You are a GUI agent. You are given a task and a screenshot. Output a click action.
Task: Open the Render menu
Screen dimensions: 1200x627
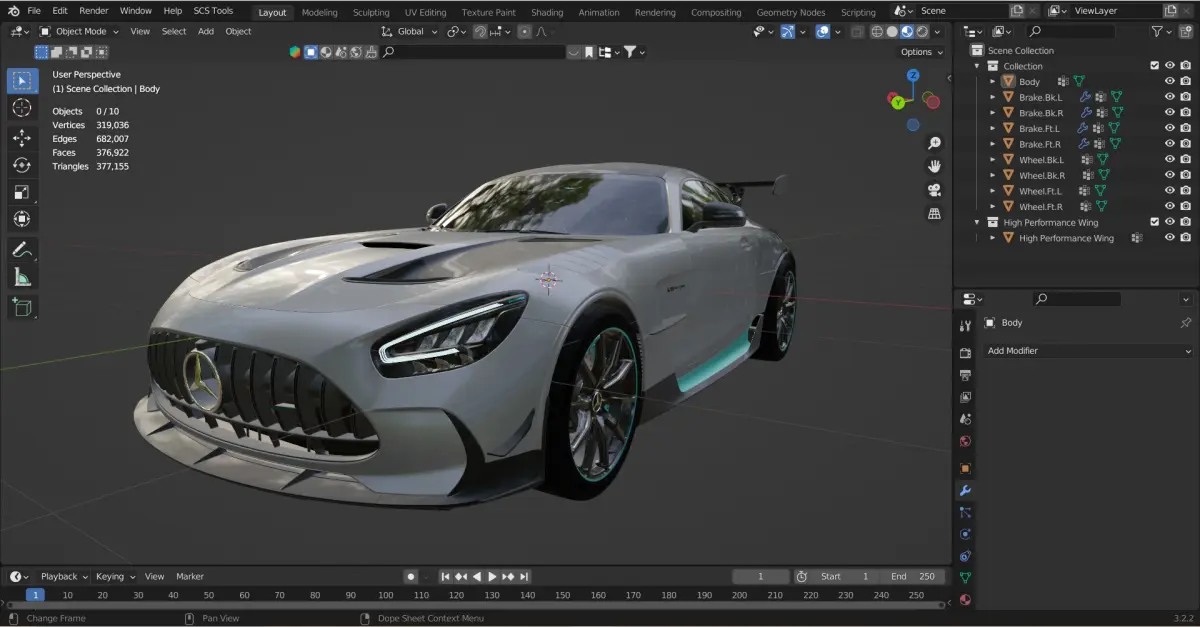click(94, 11)
